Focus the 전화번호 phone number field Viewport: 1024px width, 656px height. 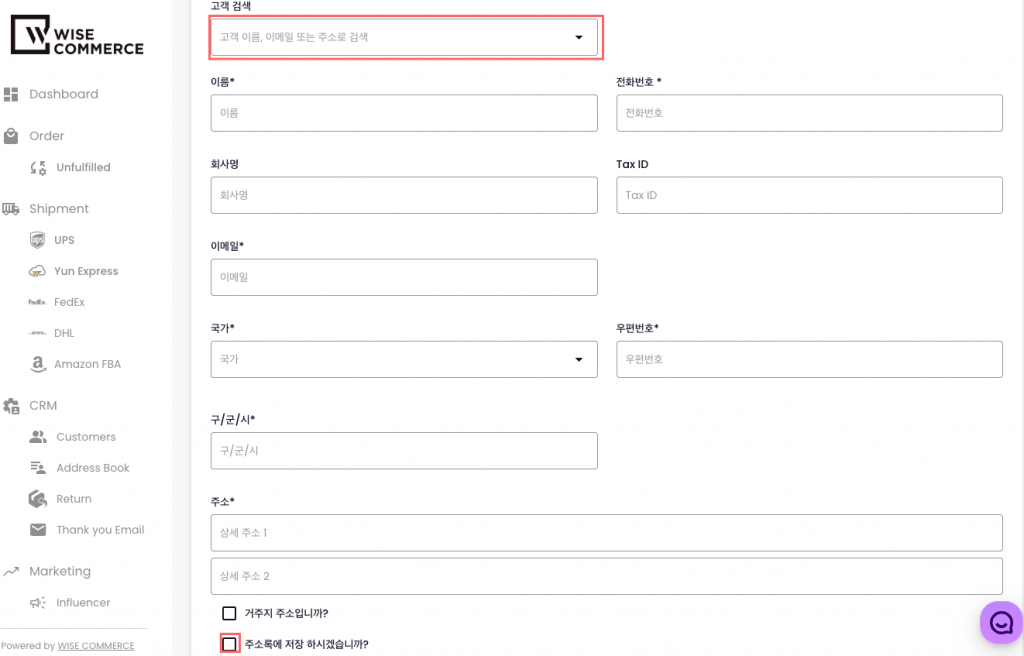tap(808, 113)
